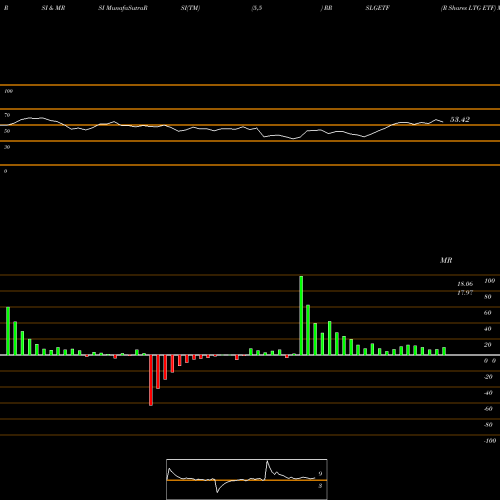Click the last green bar on the right

[x=444, y=351]
